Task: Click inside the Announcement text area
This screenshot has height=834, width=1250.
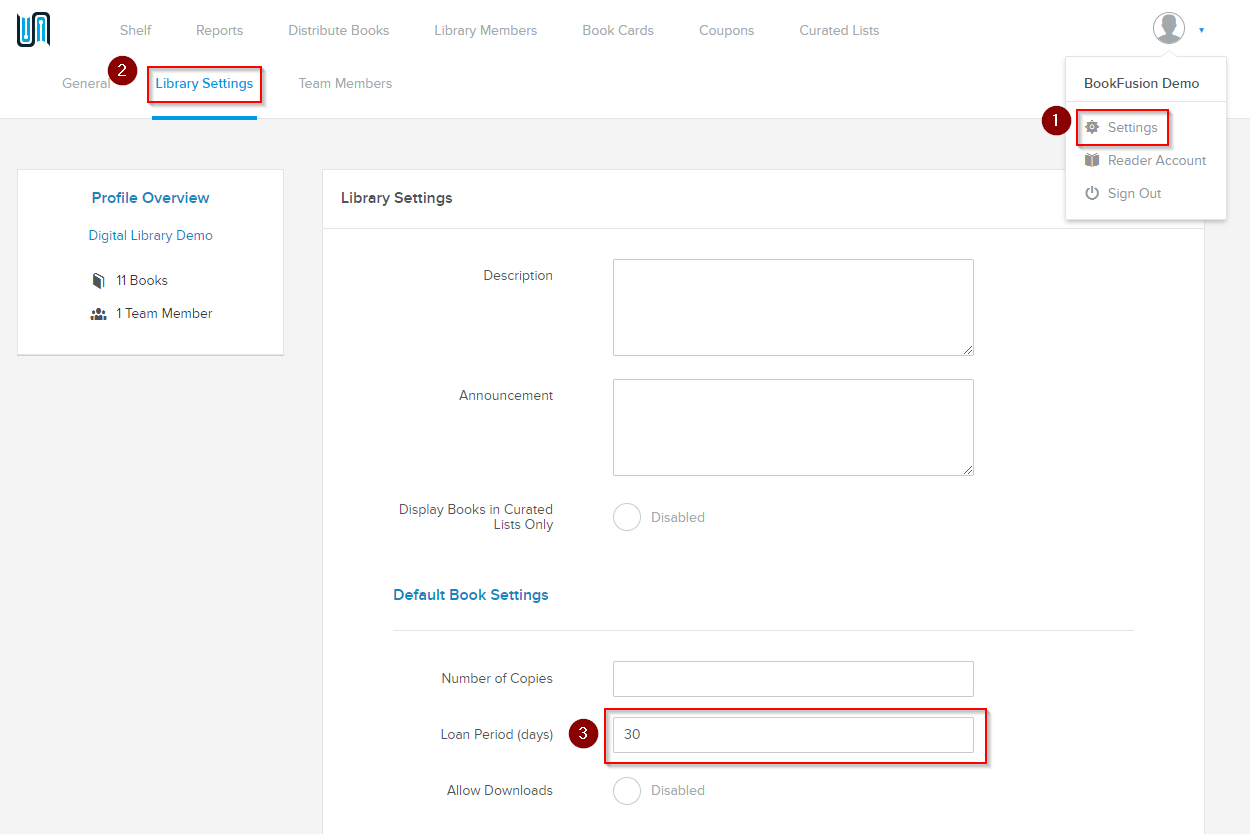Action: (793, 427)
